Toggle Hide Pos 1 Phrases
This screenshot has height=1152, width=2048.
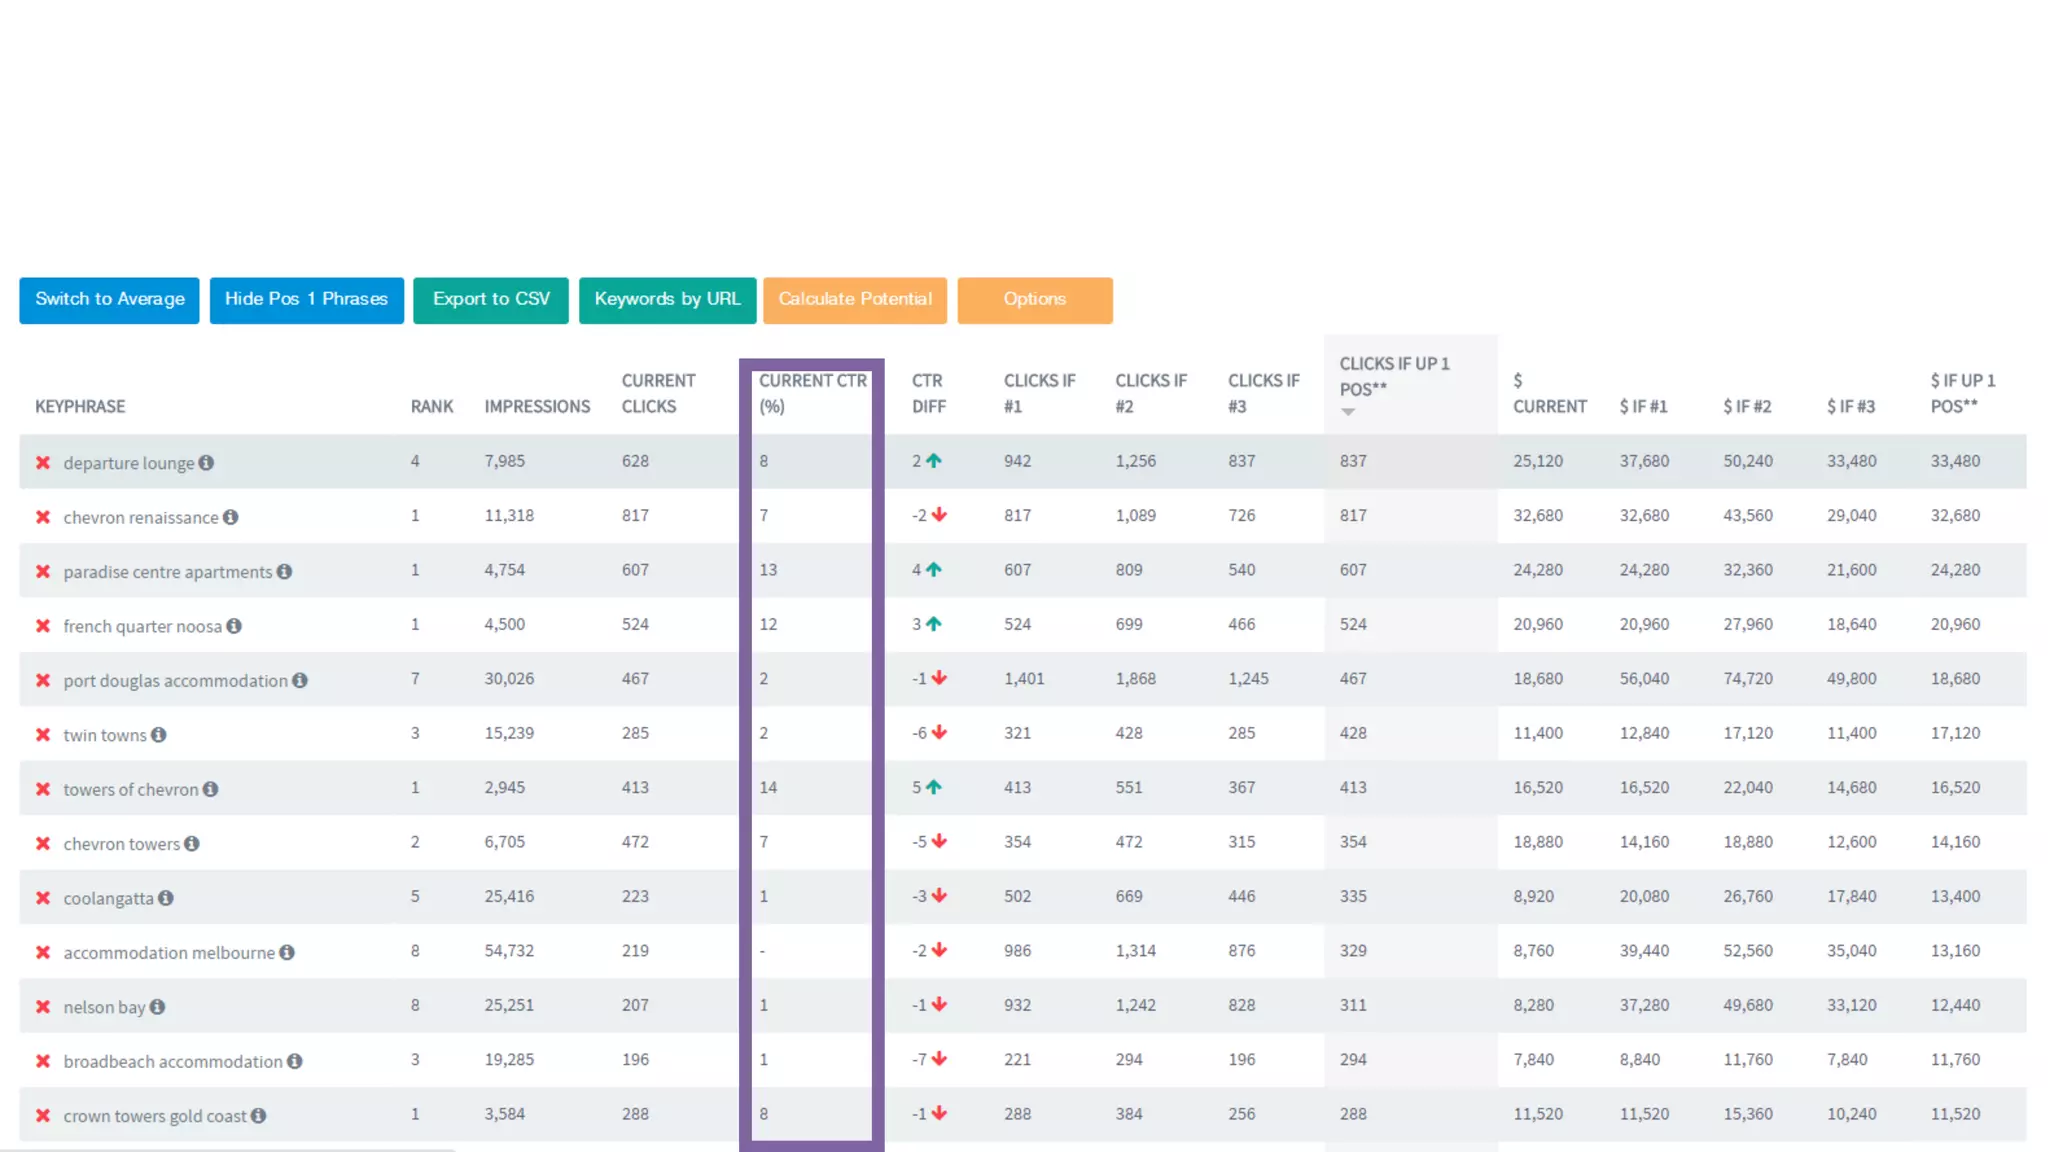click(x=306, y=300)
